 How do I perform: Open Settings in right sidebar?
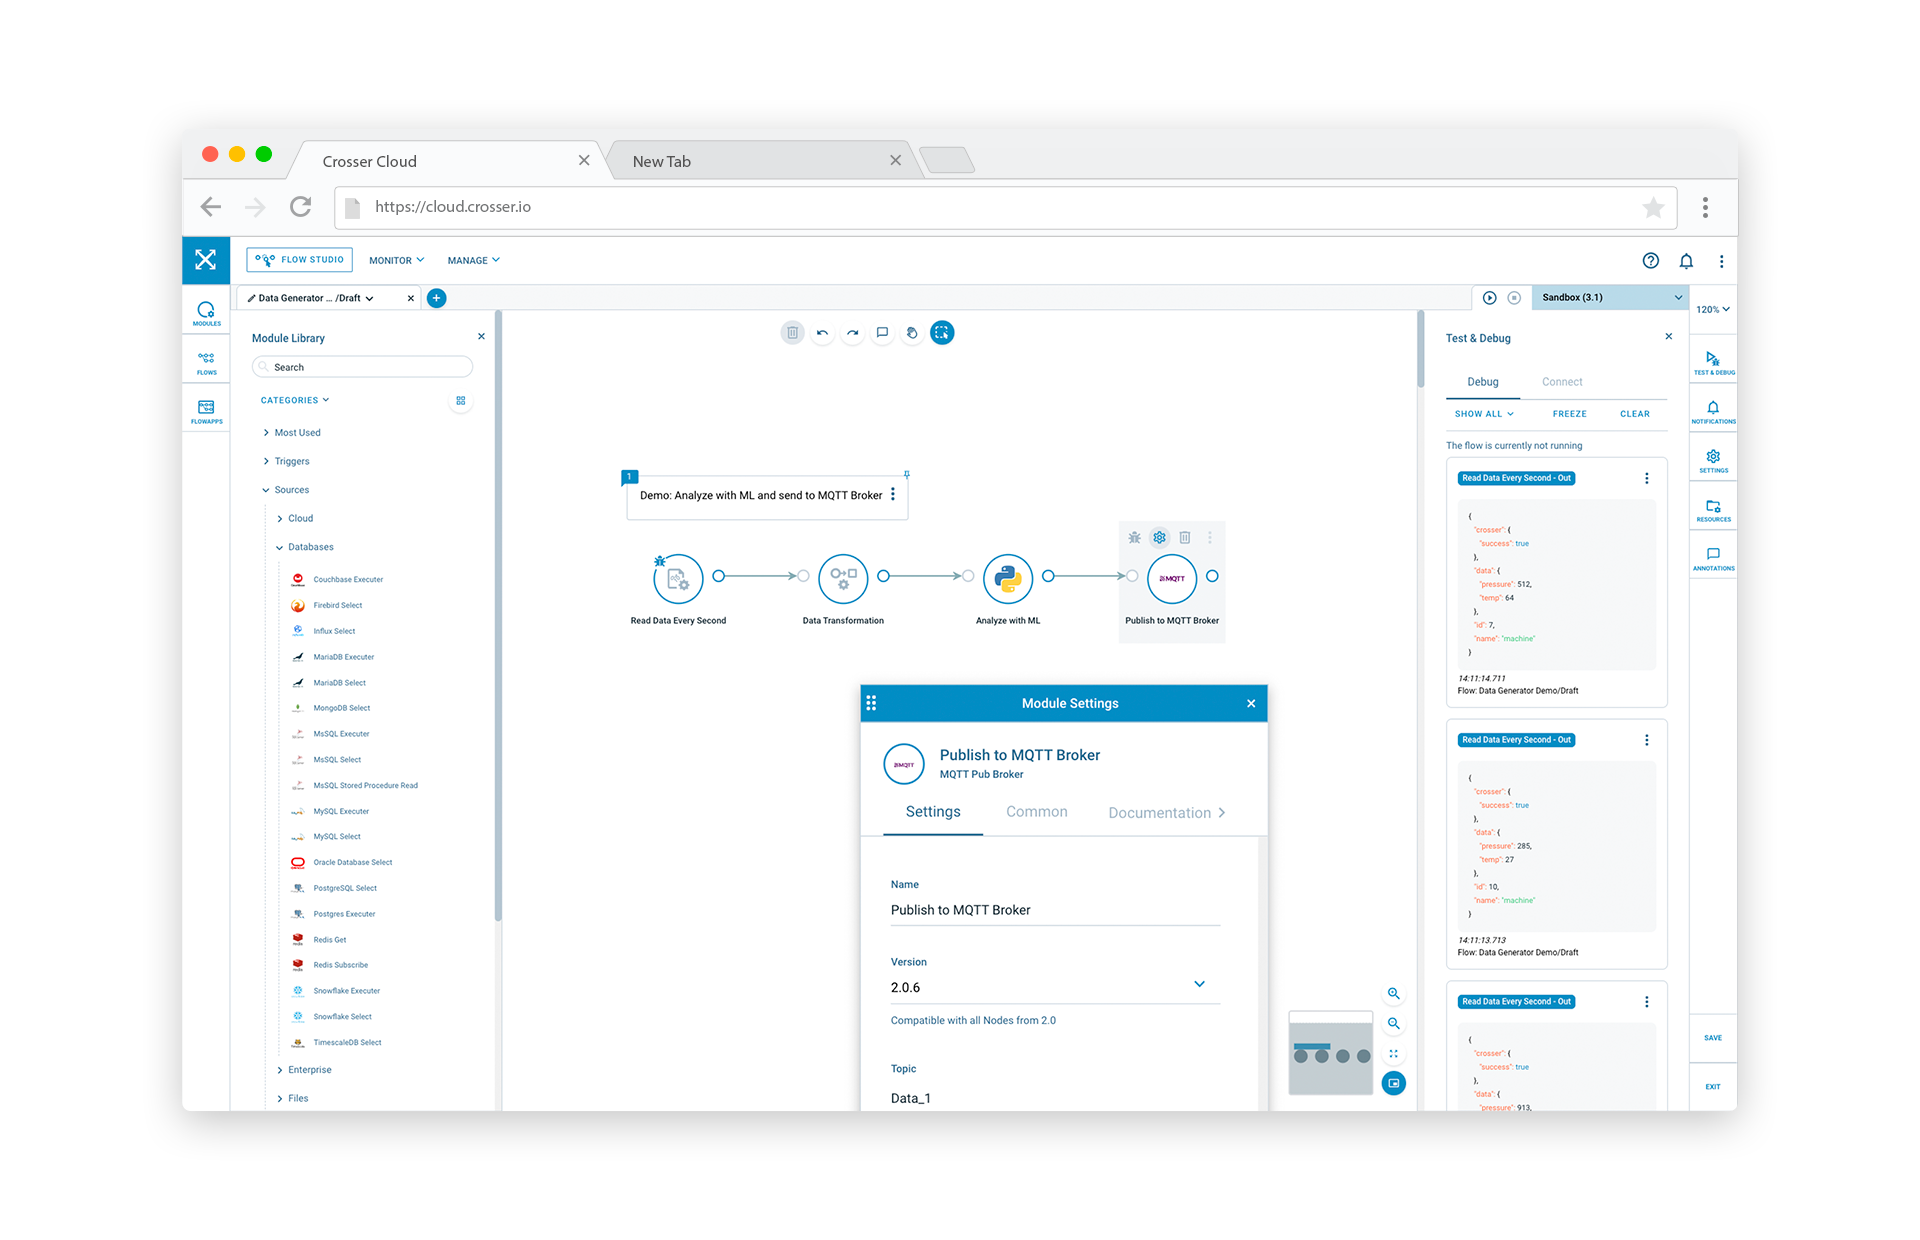point(1713,461)
